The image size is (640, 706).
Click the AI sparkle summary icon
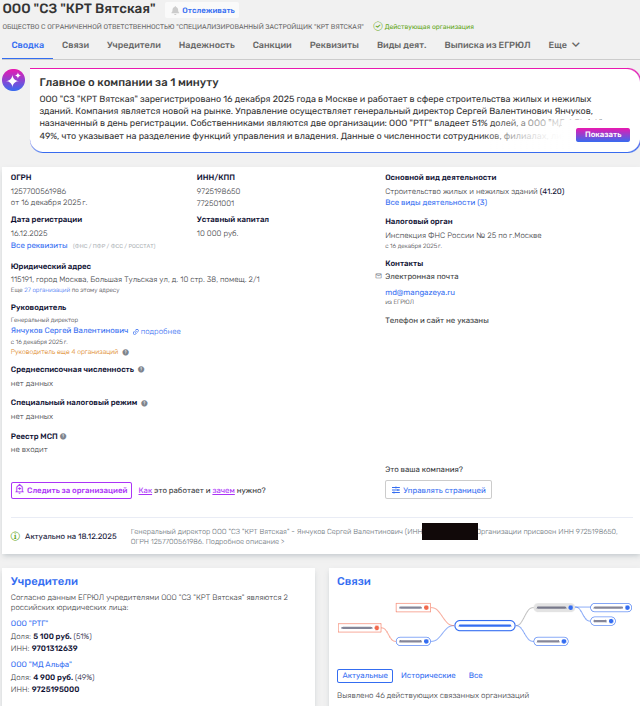pos(14,82)
